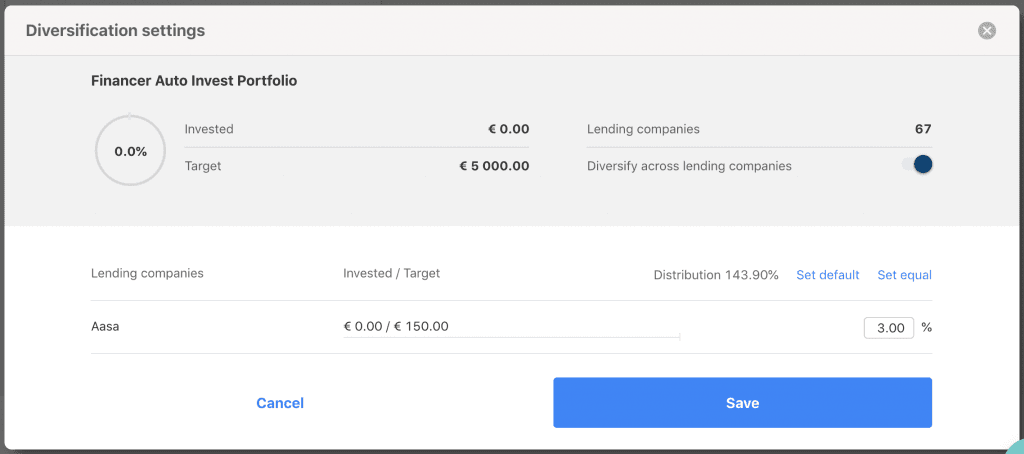Click the Financer Auto Invest Portfolio heading

[194, 81]
